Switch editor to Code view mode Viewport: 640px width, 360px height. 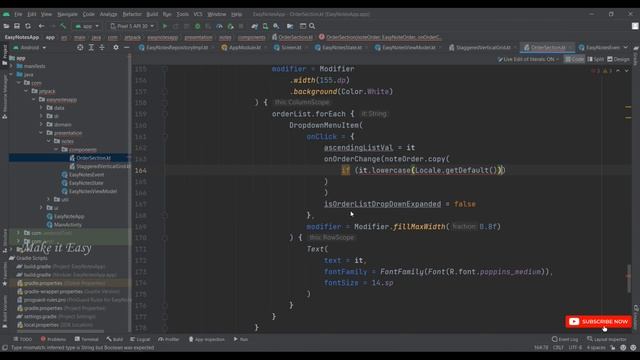574,59
